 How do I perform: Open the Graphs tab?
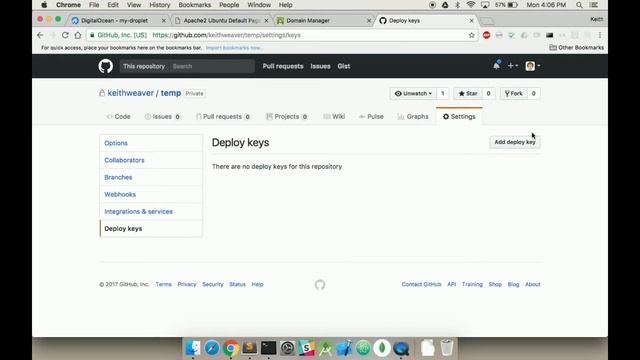point(413,116)
